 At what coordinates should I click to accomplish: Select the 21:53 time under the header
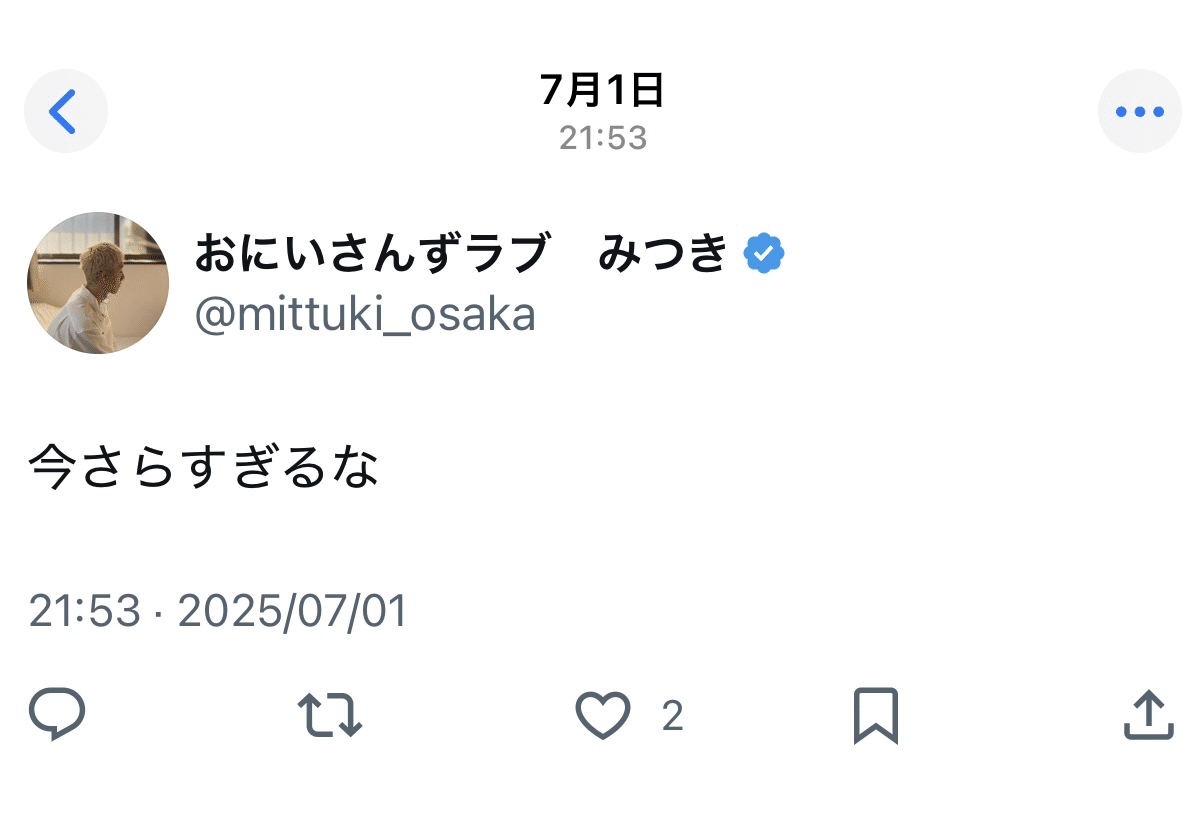601,138
